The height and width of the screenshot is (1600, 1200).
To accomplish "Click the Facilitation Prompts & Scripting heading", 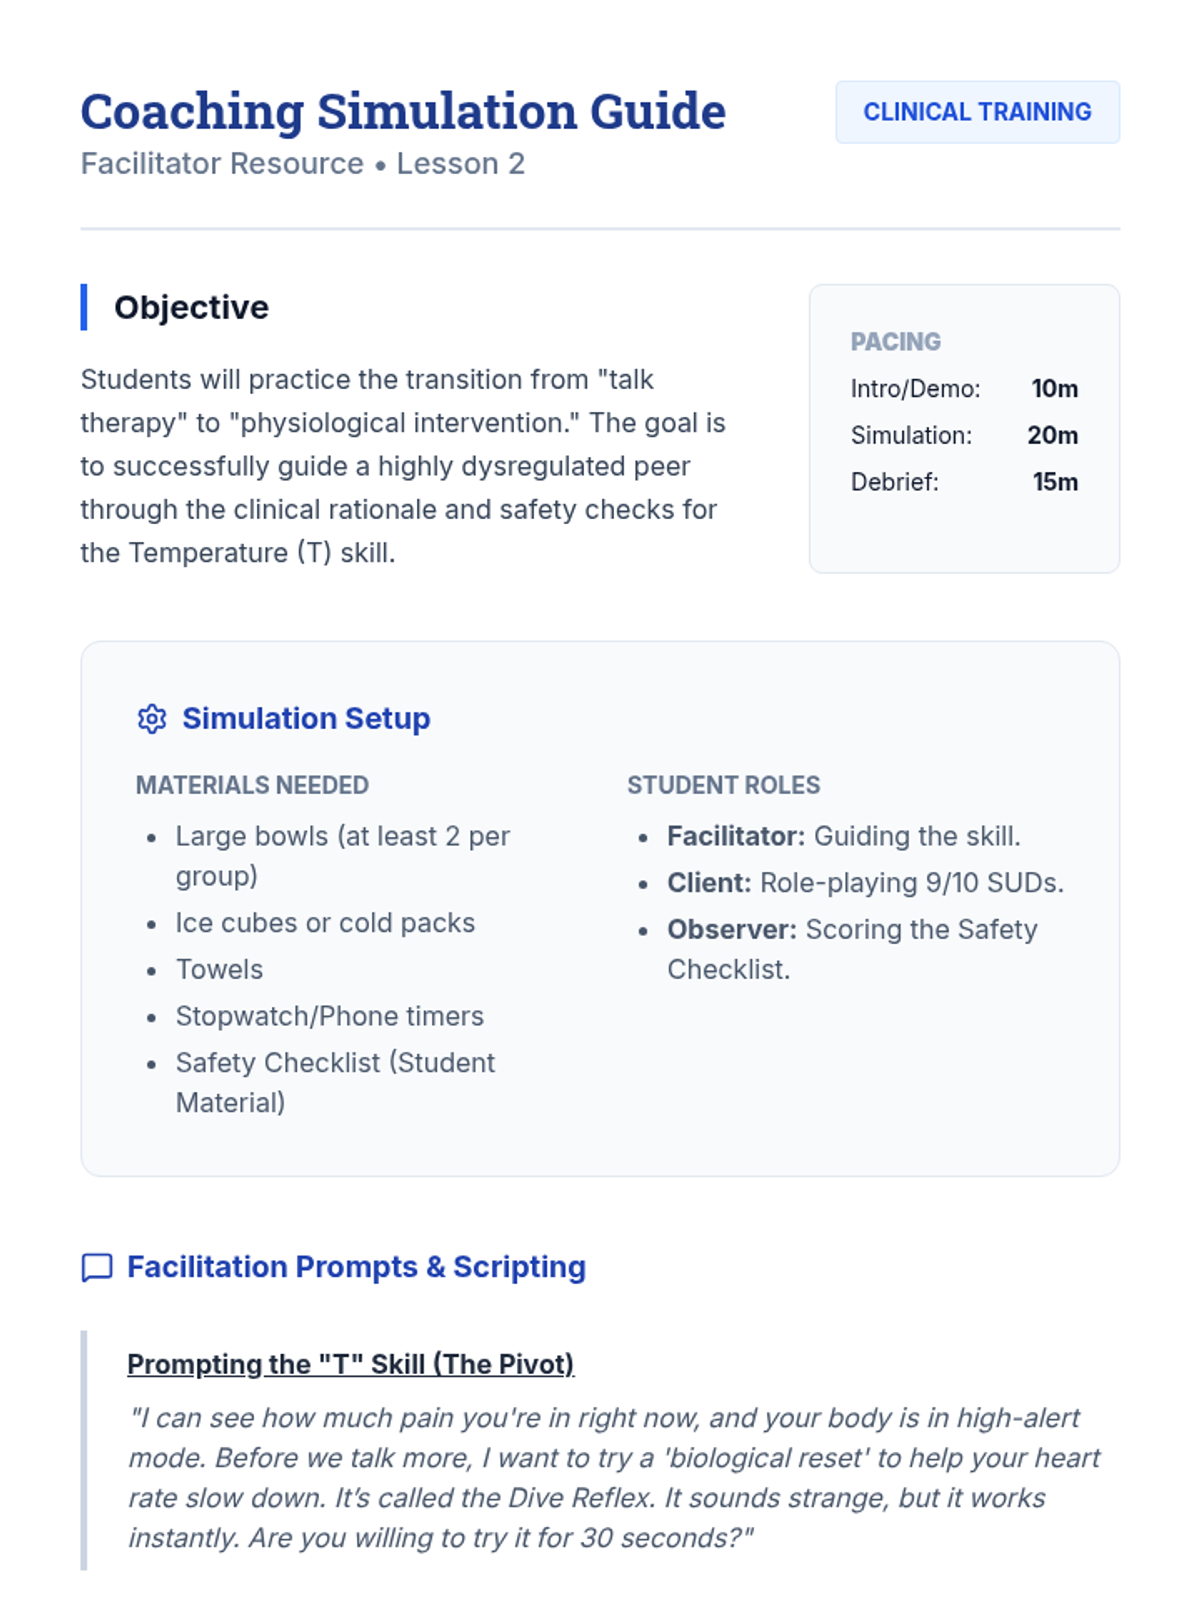I will (x=356, y=1267).
